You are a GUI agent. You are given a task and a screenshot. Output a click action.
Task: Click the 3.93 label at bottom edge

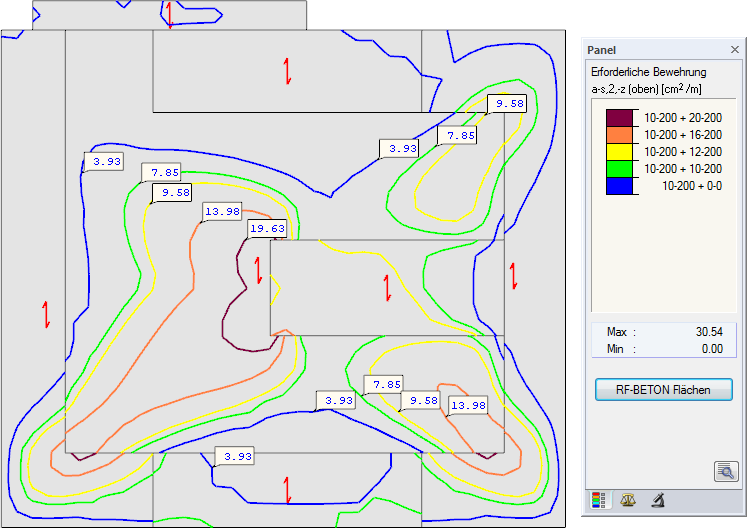click(x=234, y=456)
